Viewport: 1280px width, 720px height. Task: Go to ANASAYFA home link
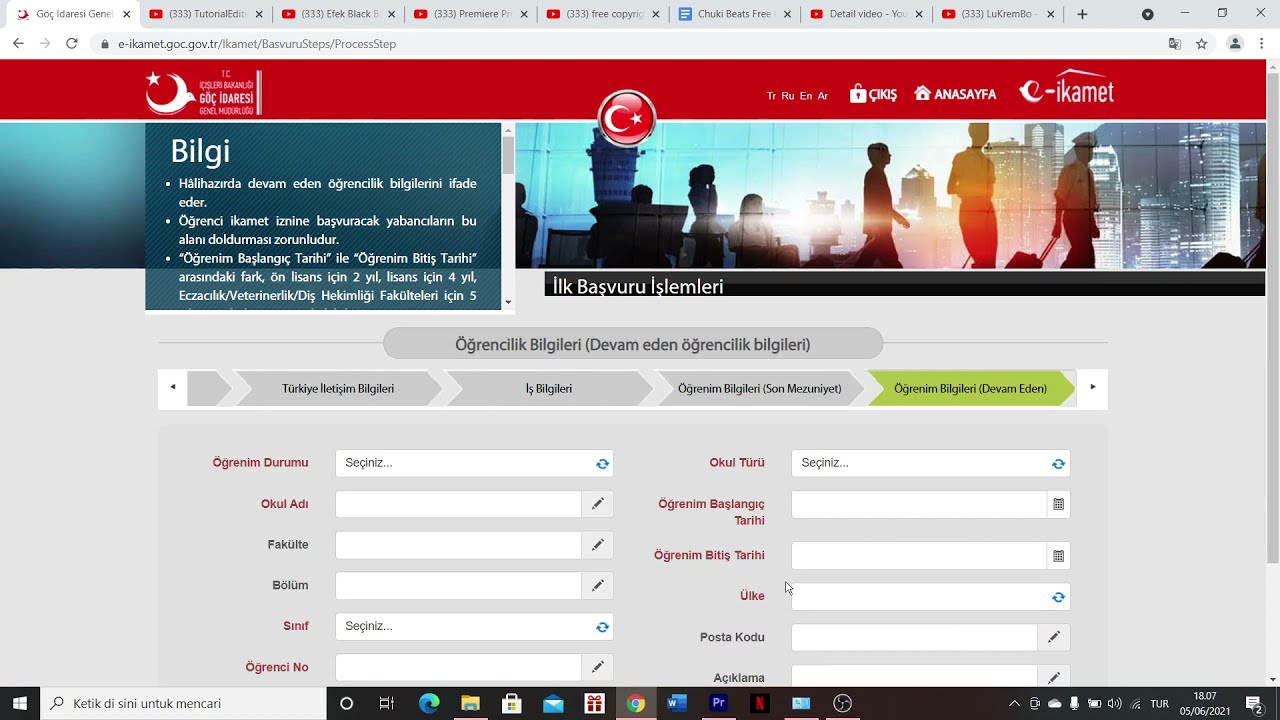955,94
